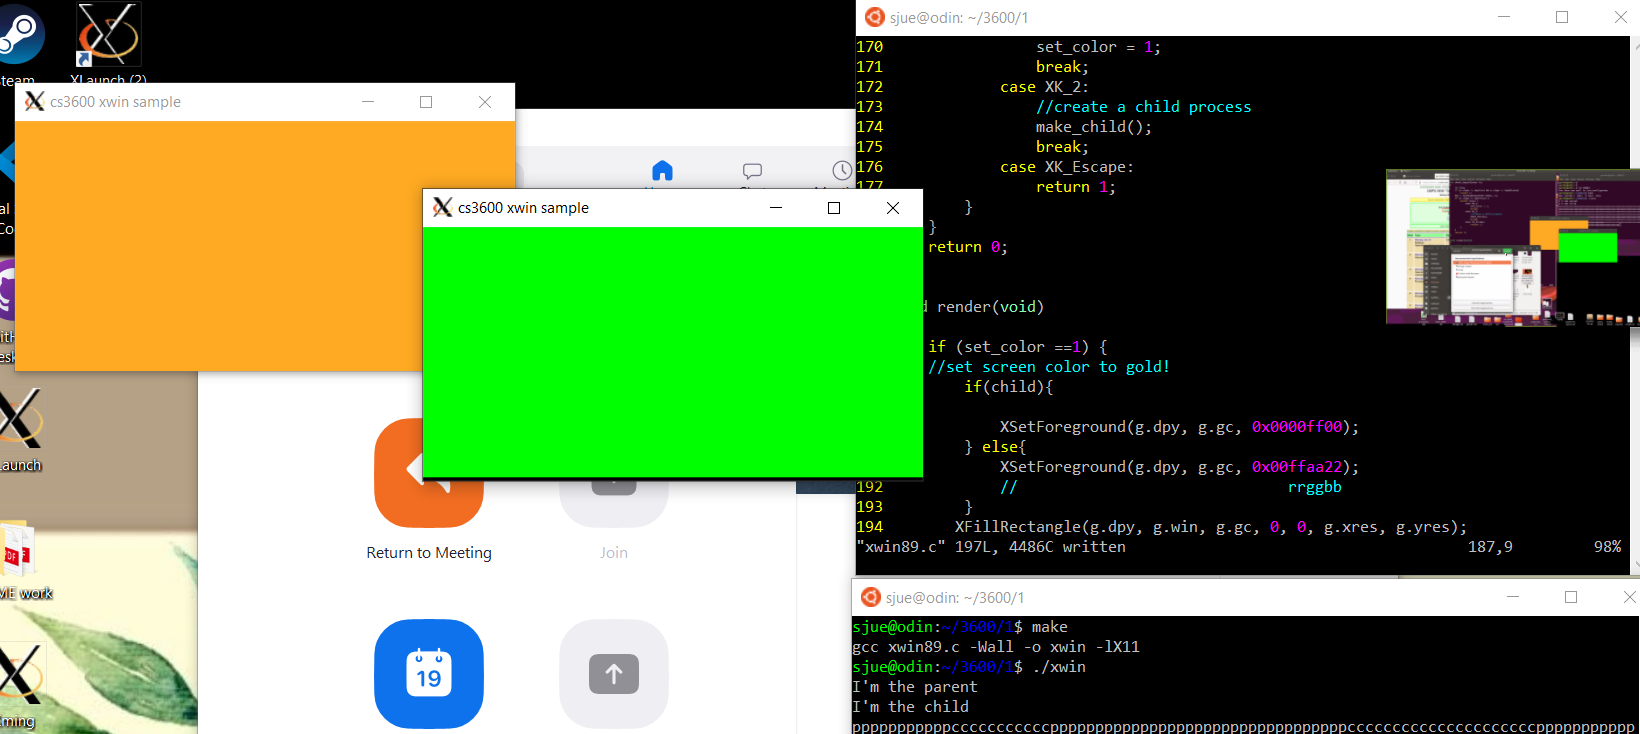
Task: Click the './xwin' command in terminal
Action: [1059, 667]
